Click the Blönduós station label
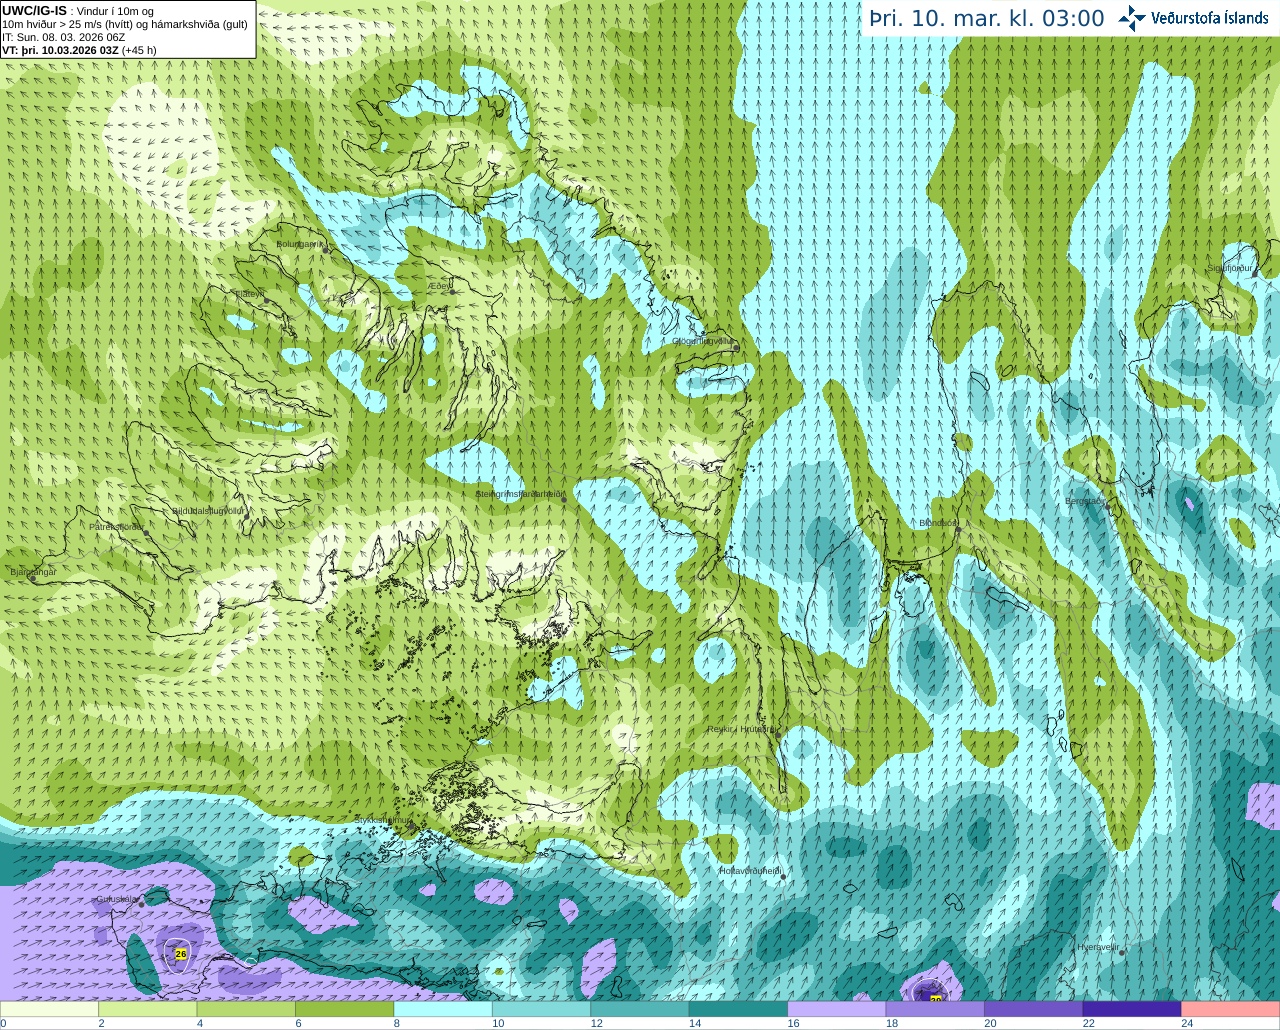1280x1030 pixels. (938, 522)
